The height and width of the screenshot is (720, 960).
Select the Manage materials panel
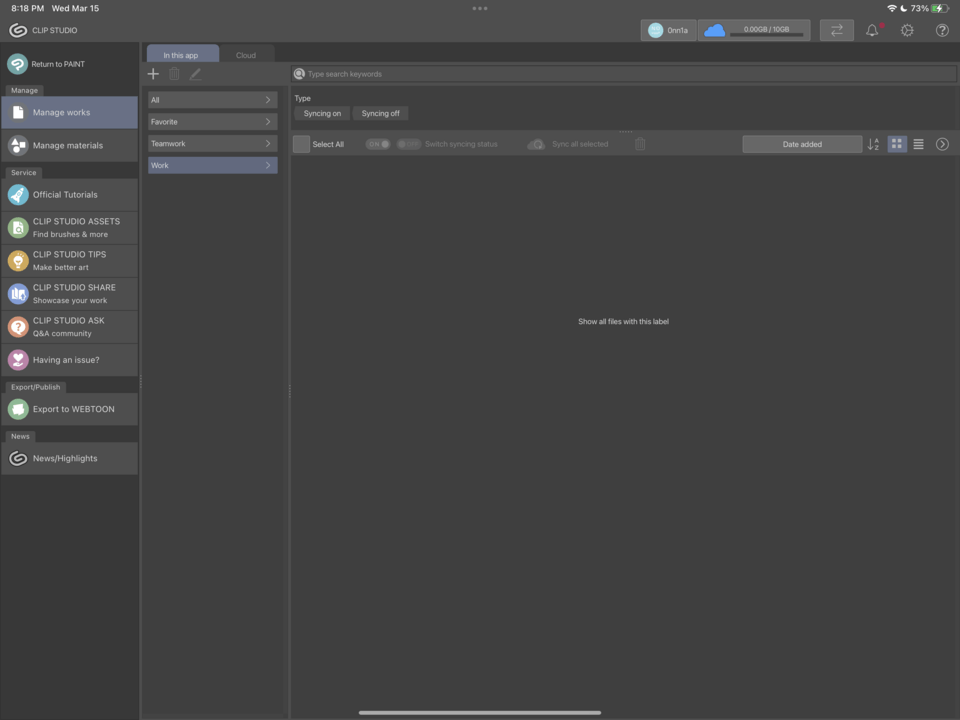(x=70, y=145)
